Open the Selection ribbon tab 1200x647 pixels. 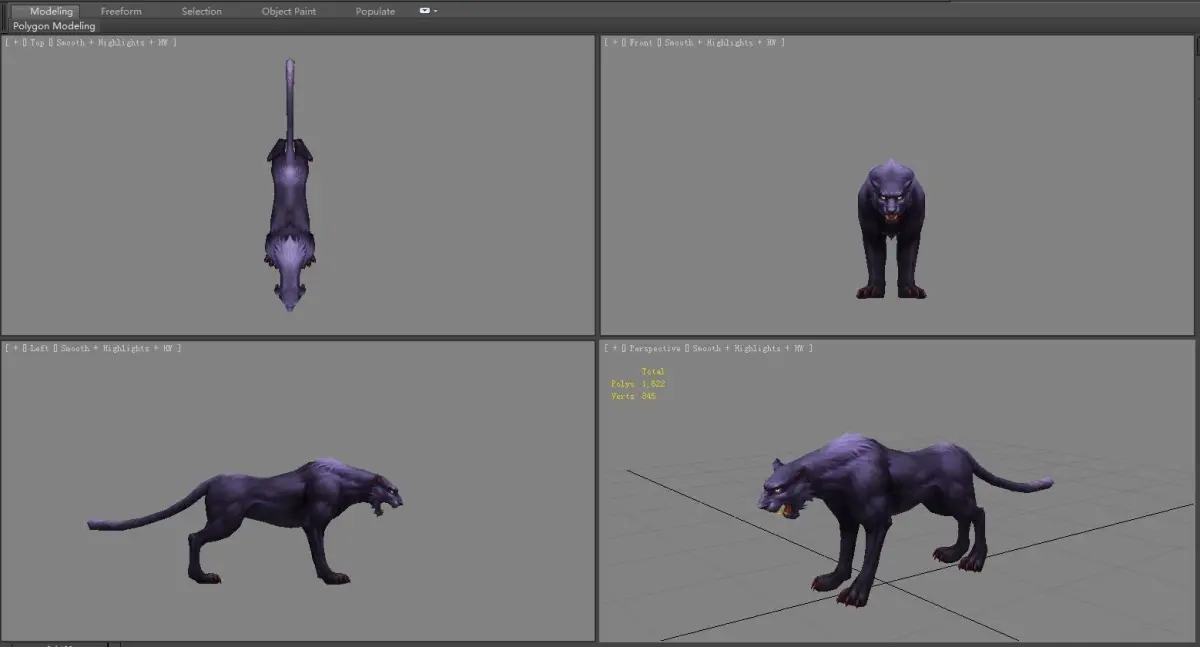pos(201,11)
